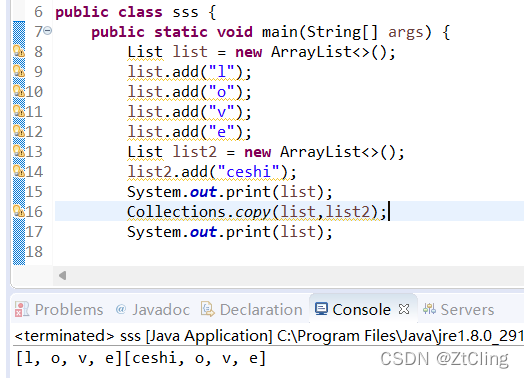Click the editor horizontal scroll left arrow
This screenshot has height=378, width=524.
coord(62,276)
